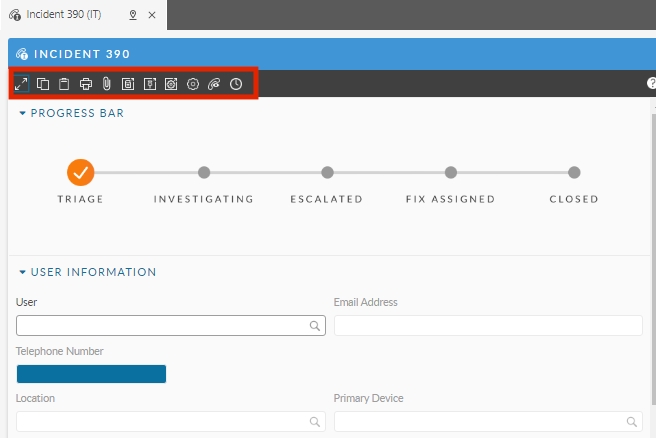Click the pin icon on Incident tab
This screenshot has width=656, height=438.
[x=133, y=15]
